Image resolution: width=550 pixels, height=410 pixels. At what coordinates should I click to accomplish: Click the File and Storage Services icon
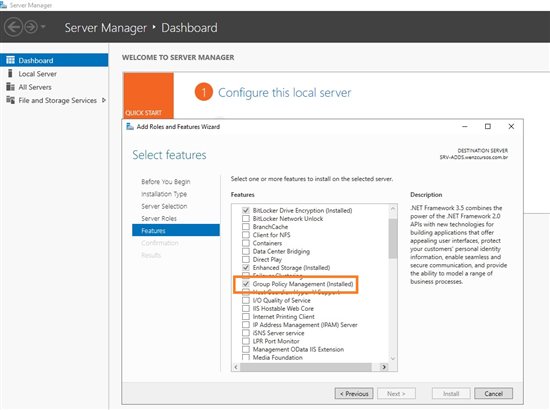11,100
